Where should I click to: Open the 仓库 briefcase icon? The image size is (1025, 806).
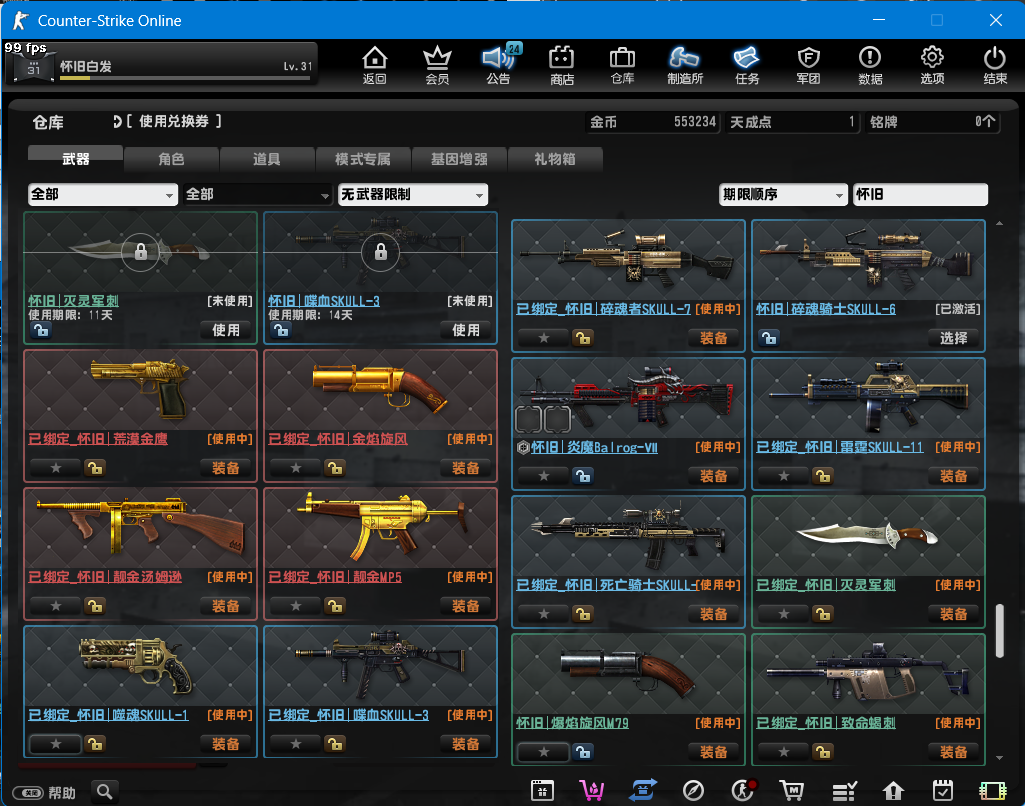coord(622,65)
